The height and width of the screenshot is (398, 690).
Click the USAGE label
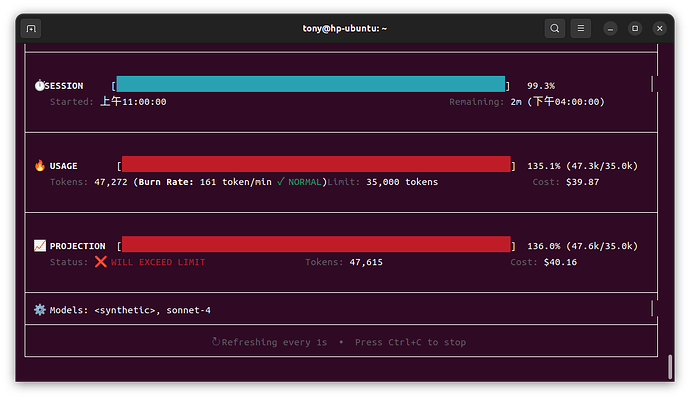pos(63,166)
